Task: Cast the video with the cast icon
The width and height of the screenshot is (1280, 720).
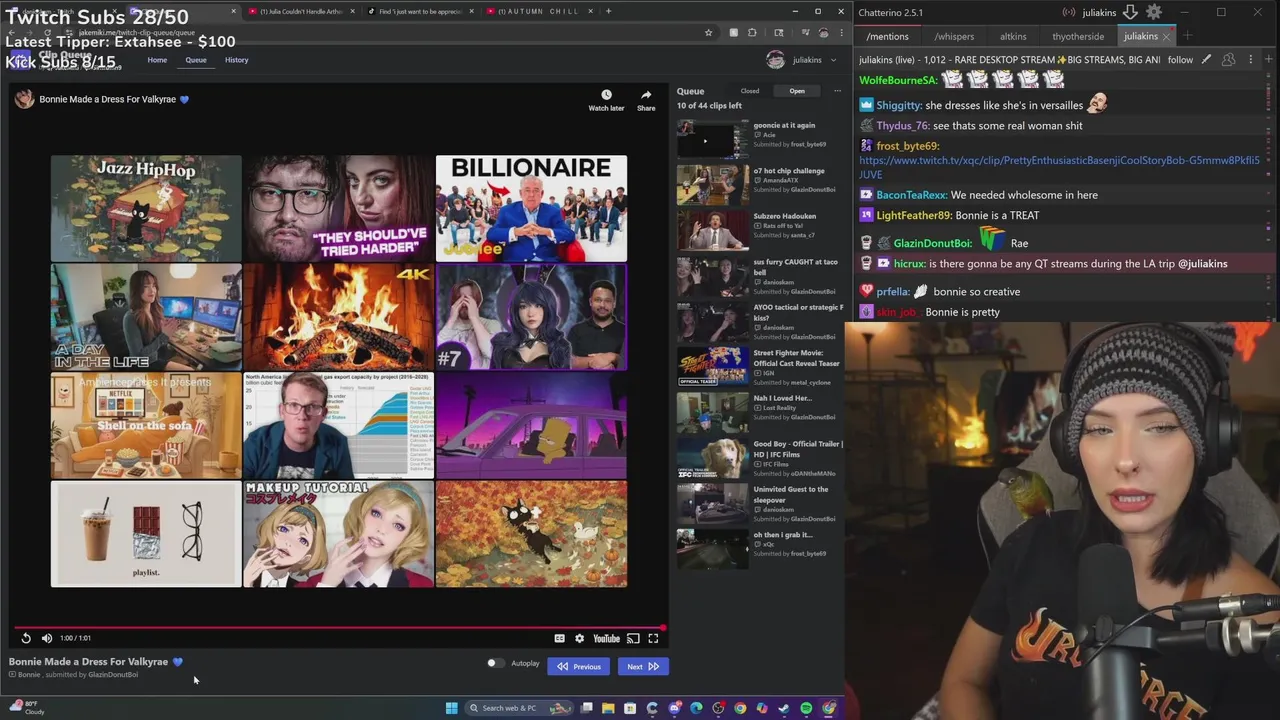Action: pos(633,638)
